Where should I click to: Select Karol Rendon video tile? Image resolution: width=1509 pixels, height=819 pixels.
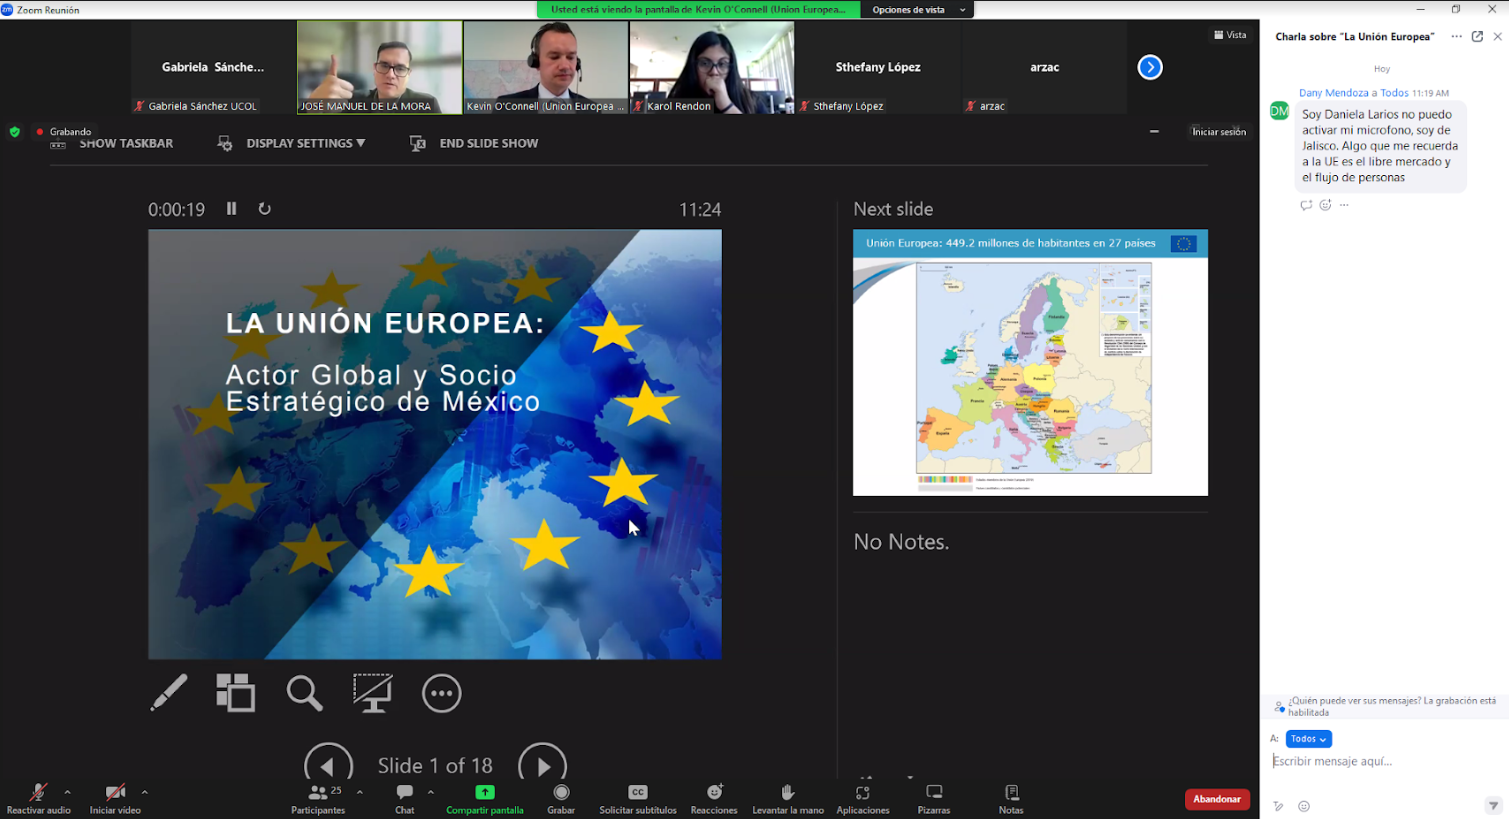pyautogui.click(x=712, y=67)
